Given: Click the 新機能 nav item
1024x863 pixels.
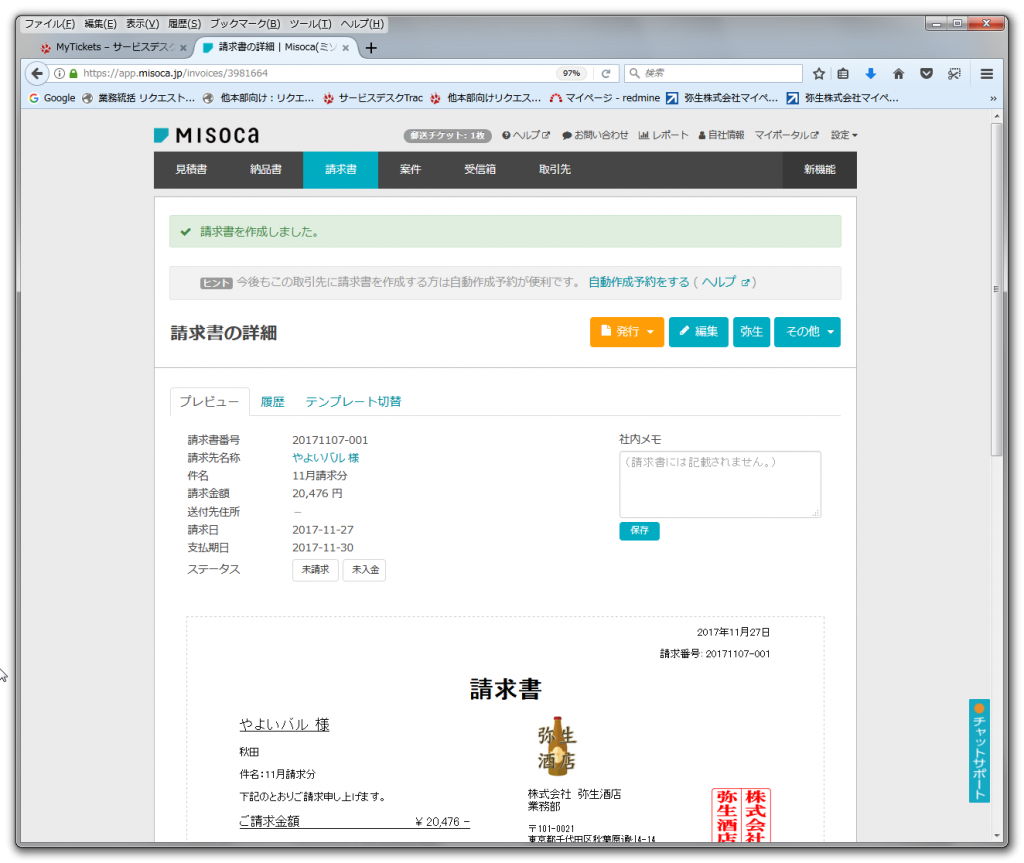Looking at the screenshot, I should 820,170.
